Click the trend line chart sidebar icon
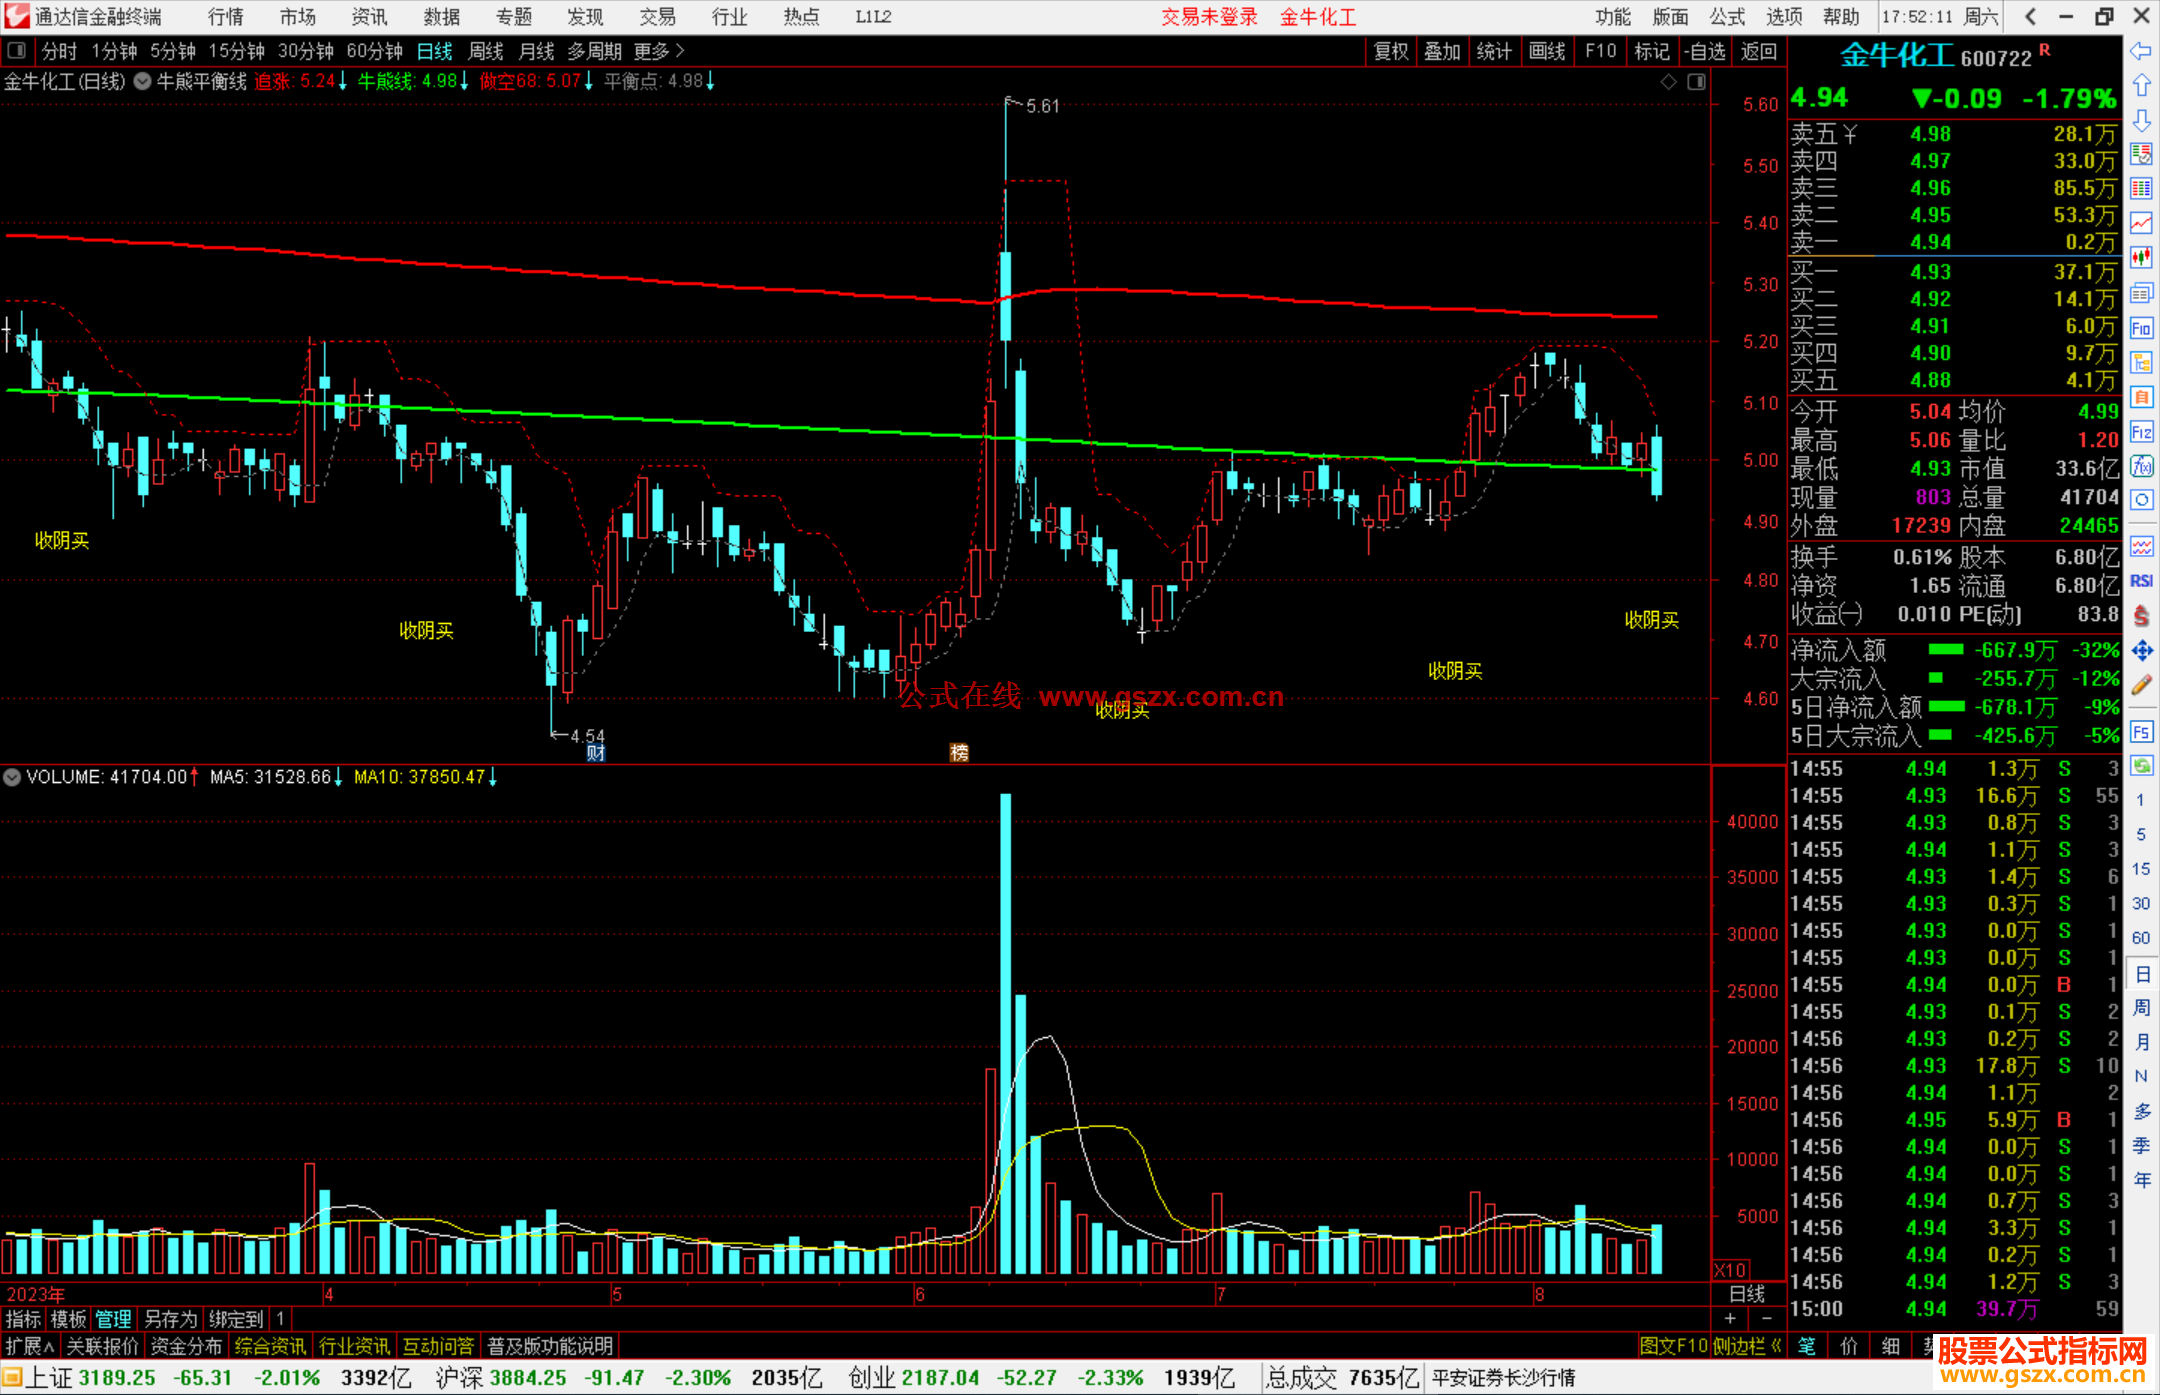Screen dimensions: 2160x1395 (x=2141, y=224)
